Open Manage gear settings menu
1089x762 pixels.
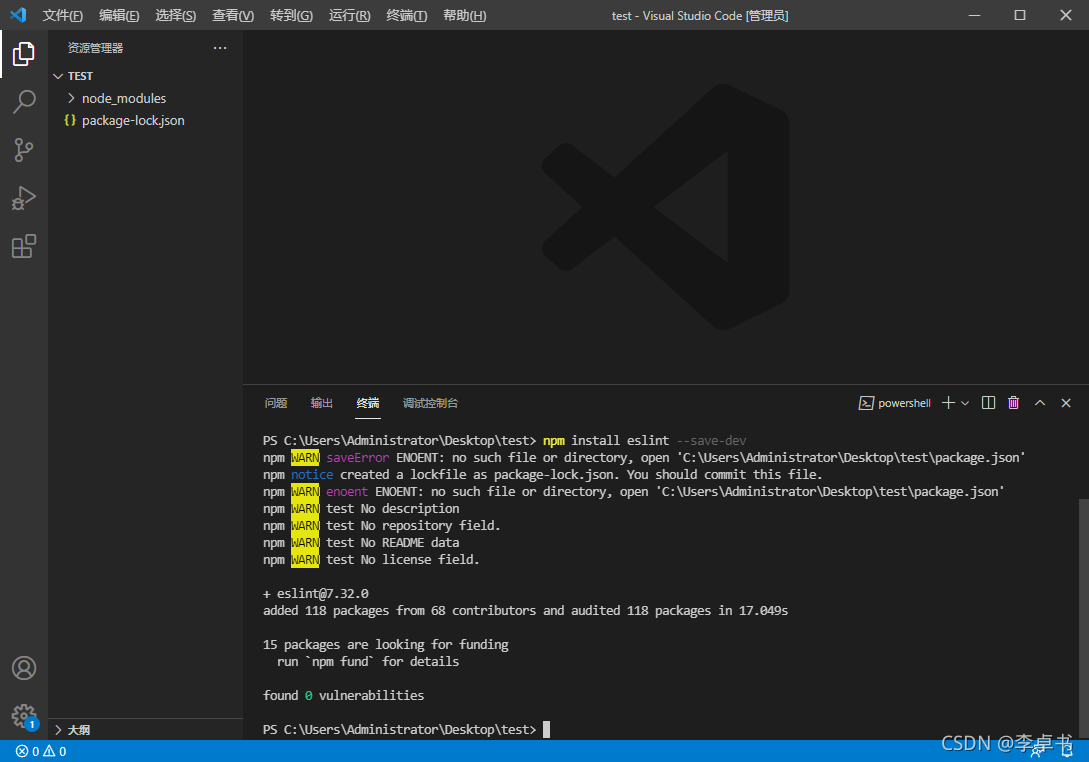click(24, 715)
